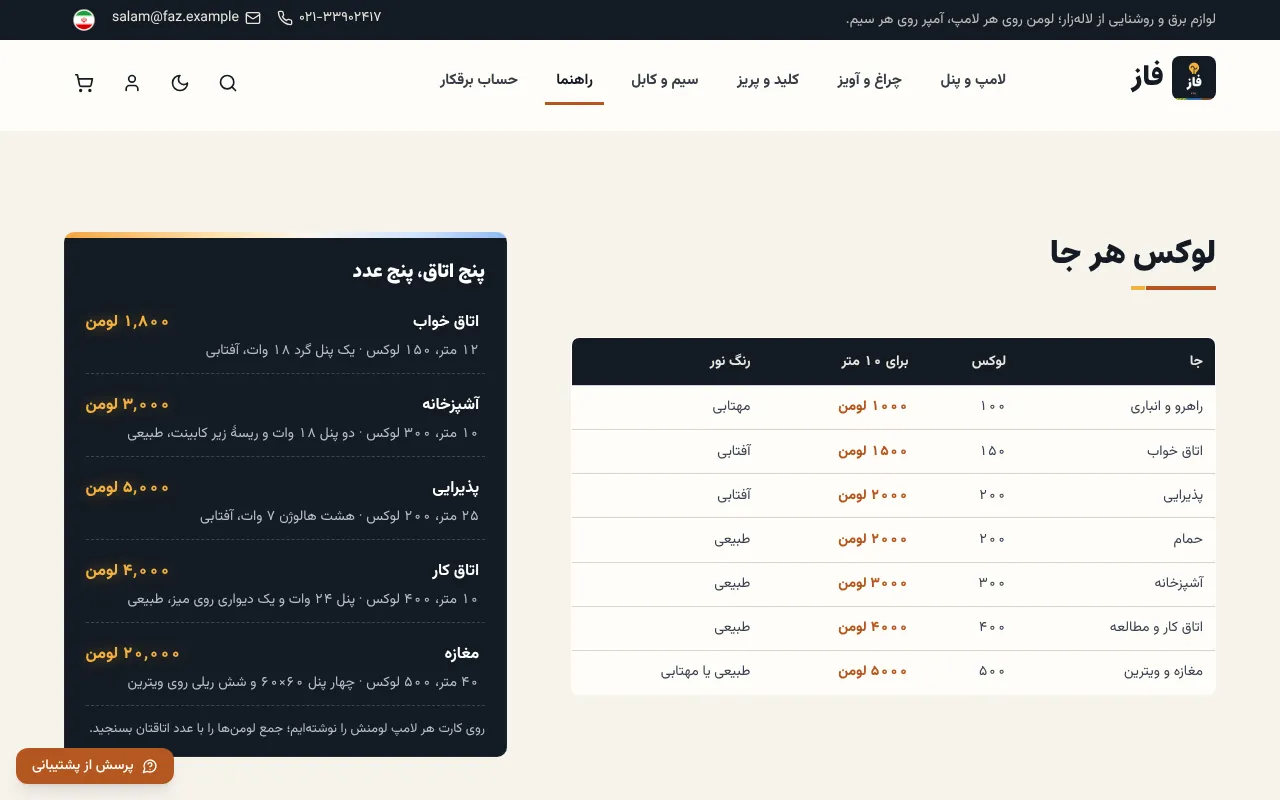This screenshot has width=1280, height=800.
Task: Open the حساب برقکار menu item
Action: (479, 80)
